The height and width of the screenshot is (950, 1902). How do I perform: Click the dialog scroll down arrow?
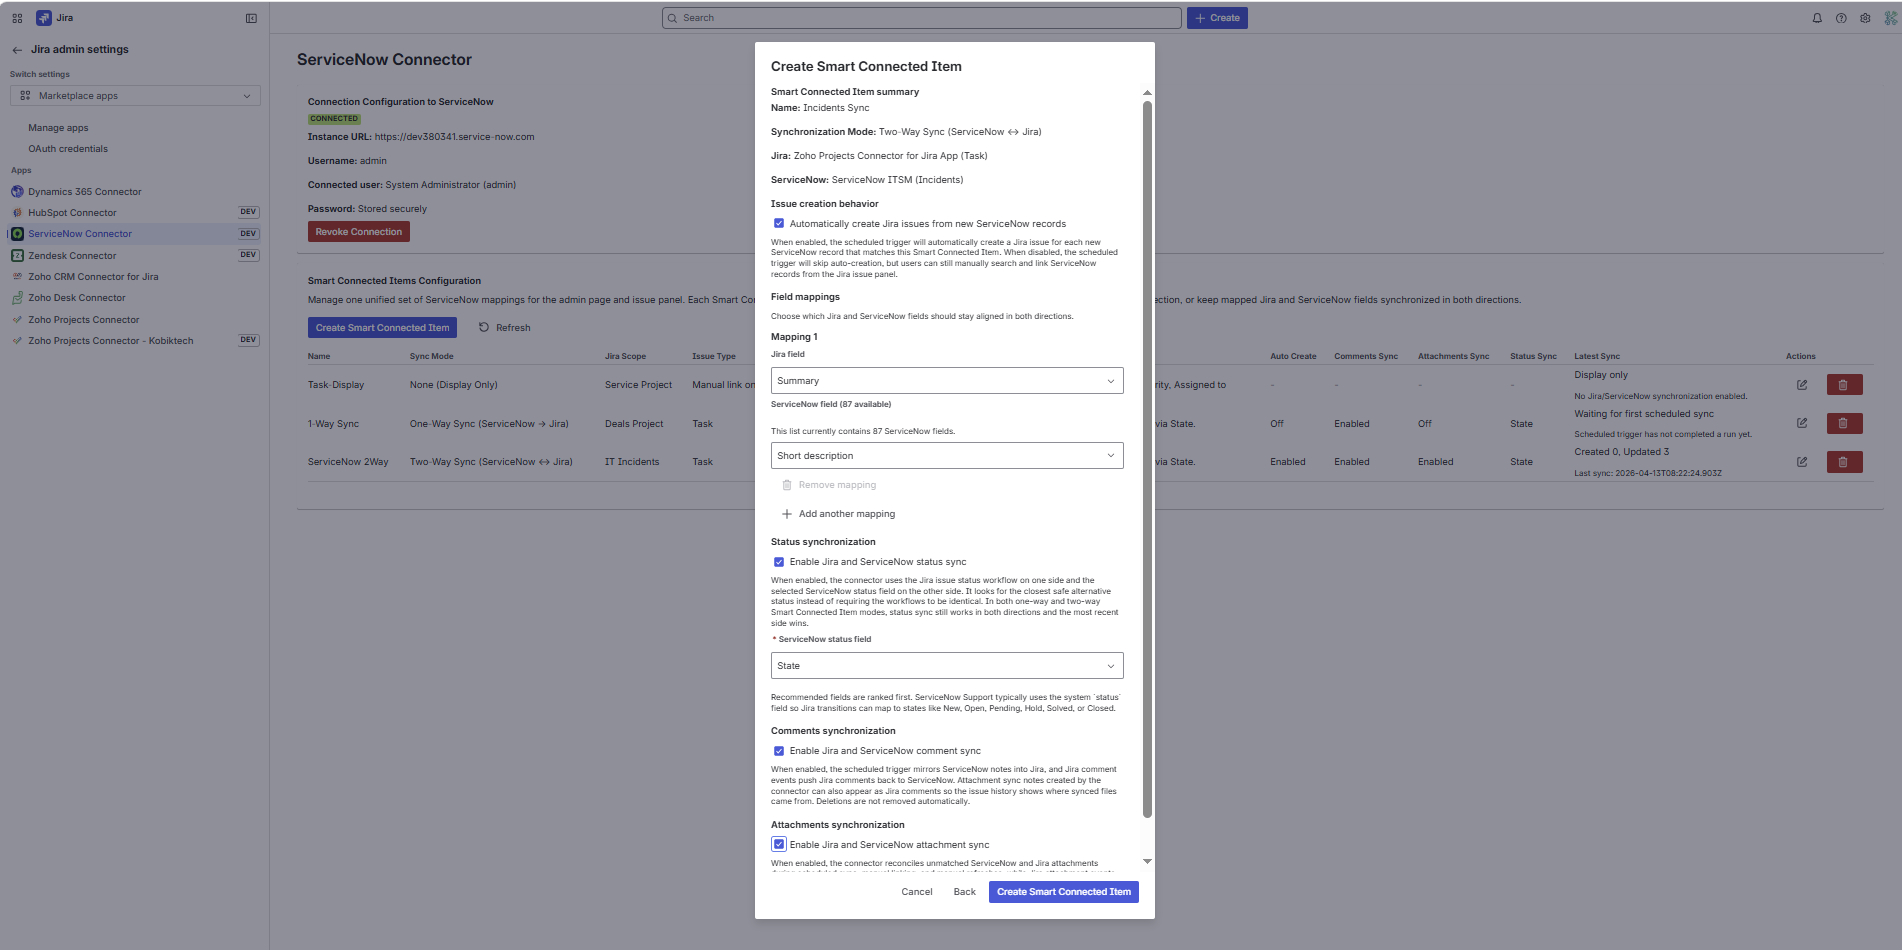point(1147,861)
